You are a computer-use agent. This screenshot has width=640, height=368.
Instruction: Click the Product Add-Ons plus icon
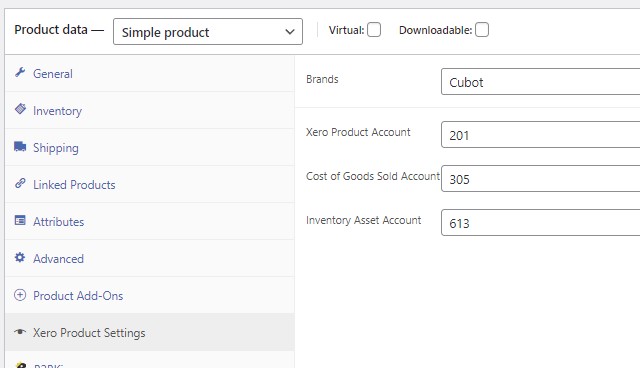20,295
